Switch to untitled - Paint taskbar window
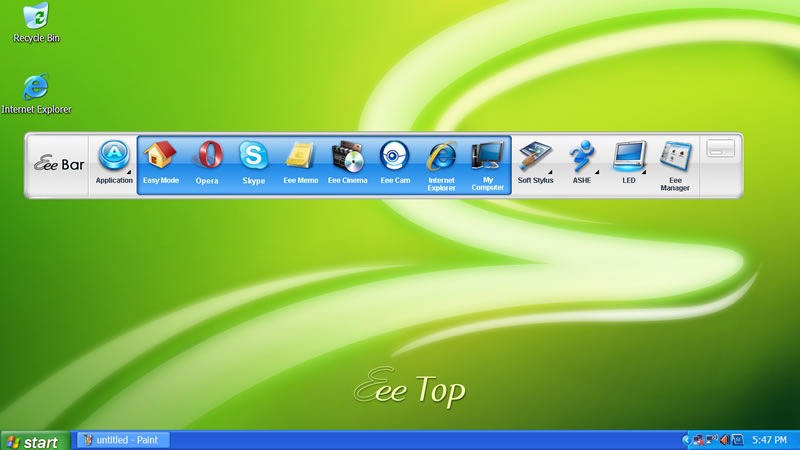800x450 pixels. 124,440
